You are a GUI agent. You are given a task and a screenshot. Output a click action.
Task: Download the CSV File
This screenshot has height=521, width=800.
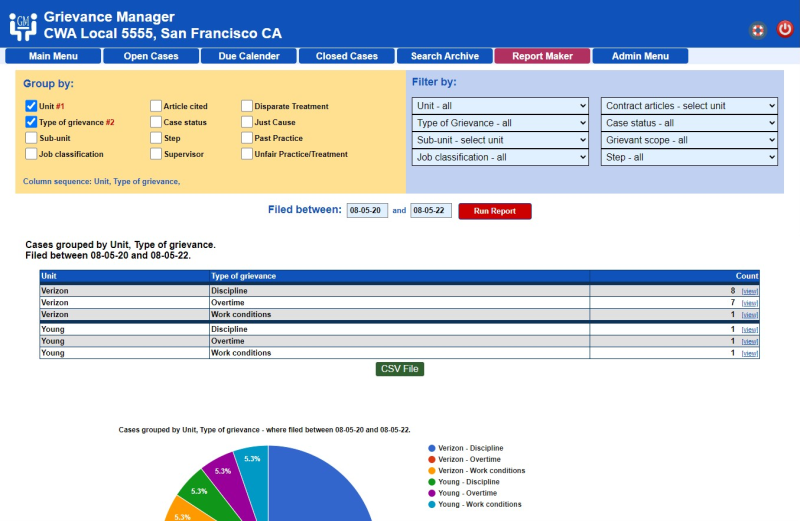tap(400, 369)
